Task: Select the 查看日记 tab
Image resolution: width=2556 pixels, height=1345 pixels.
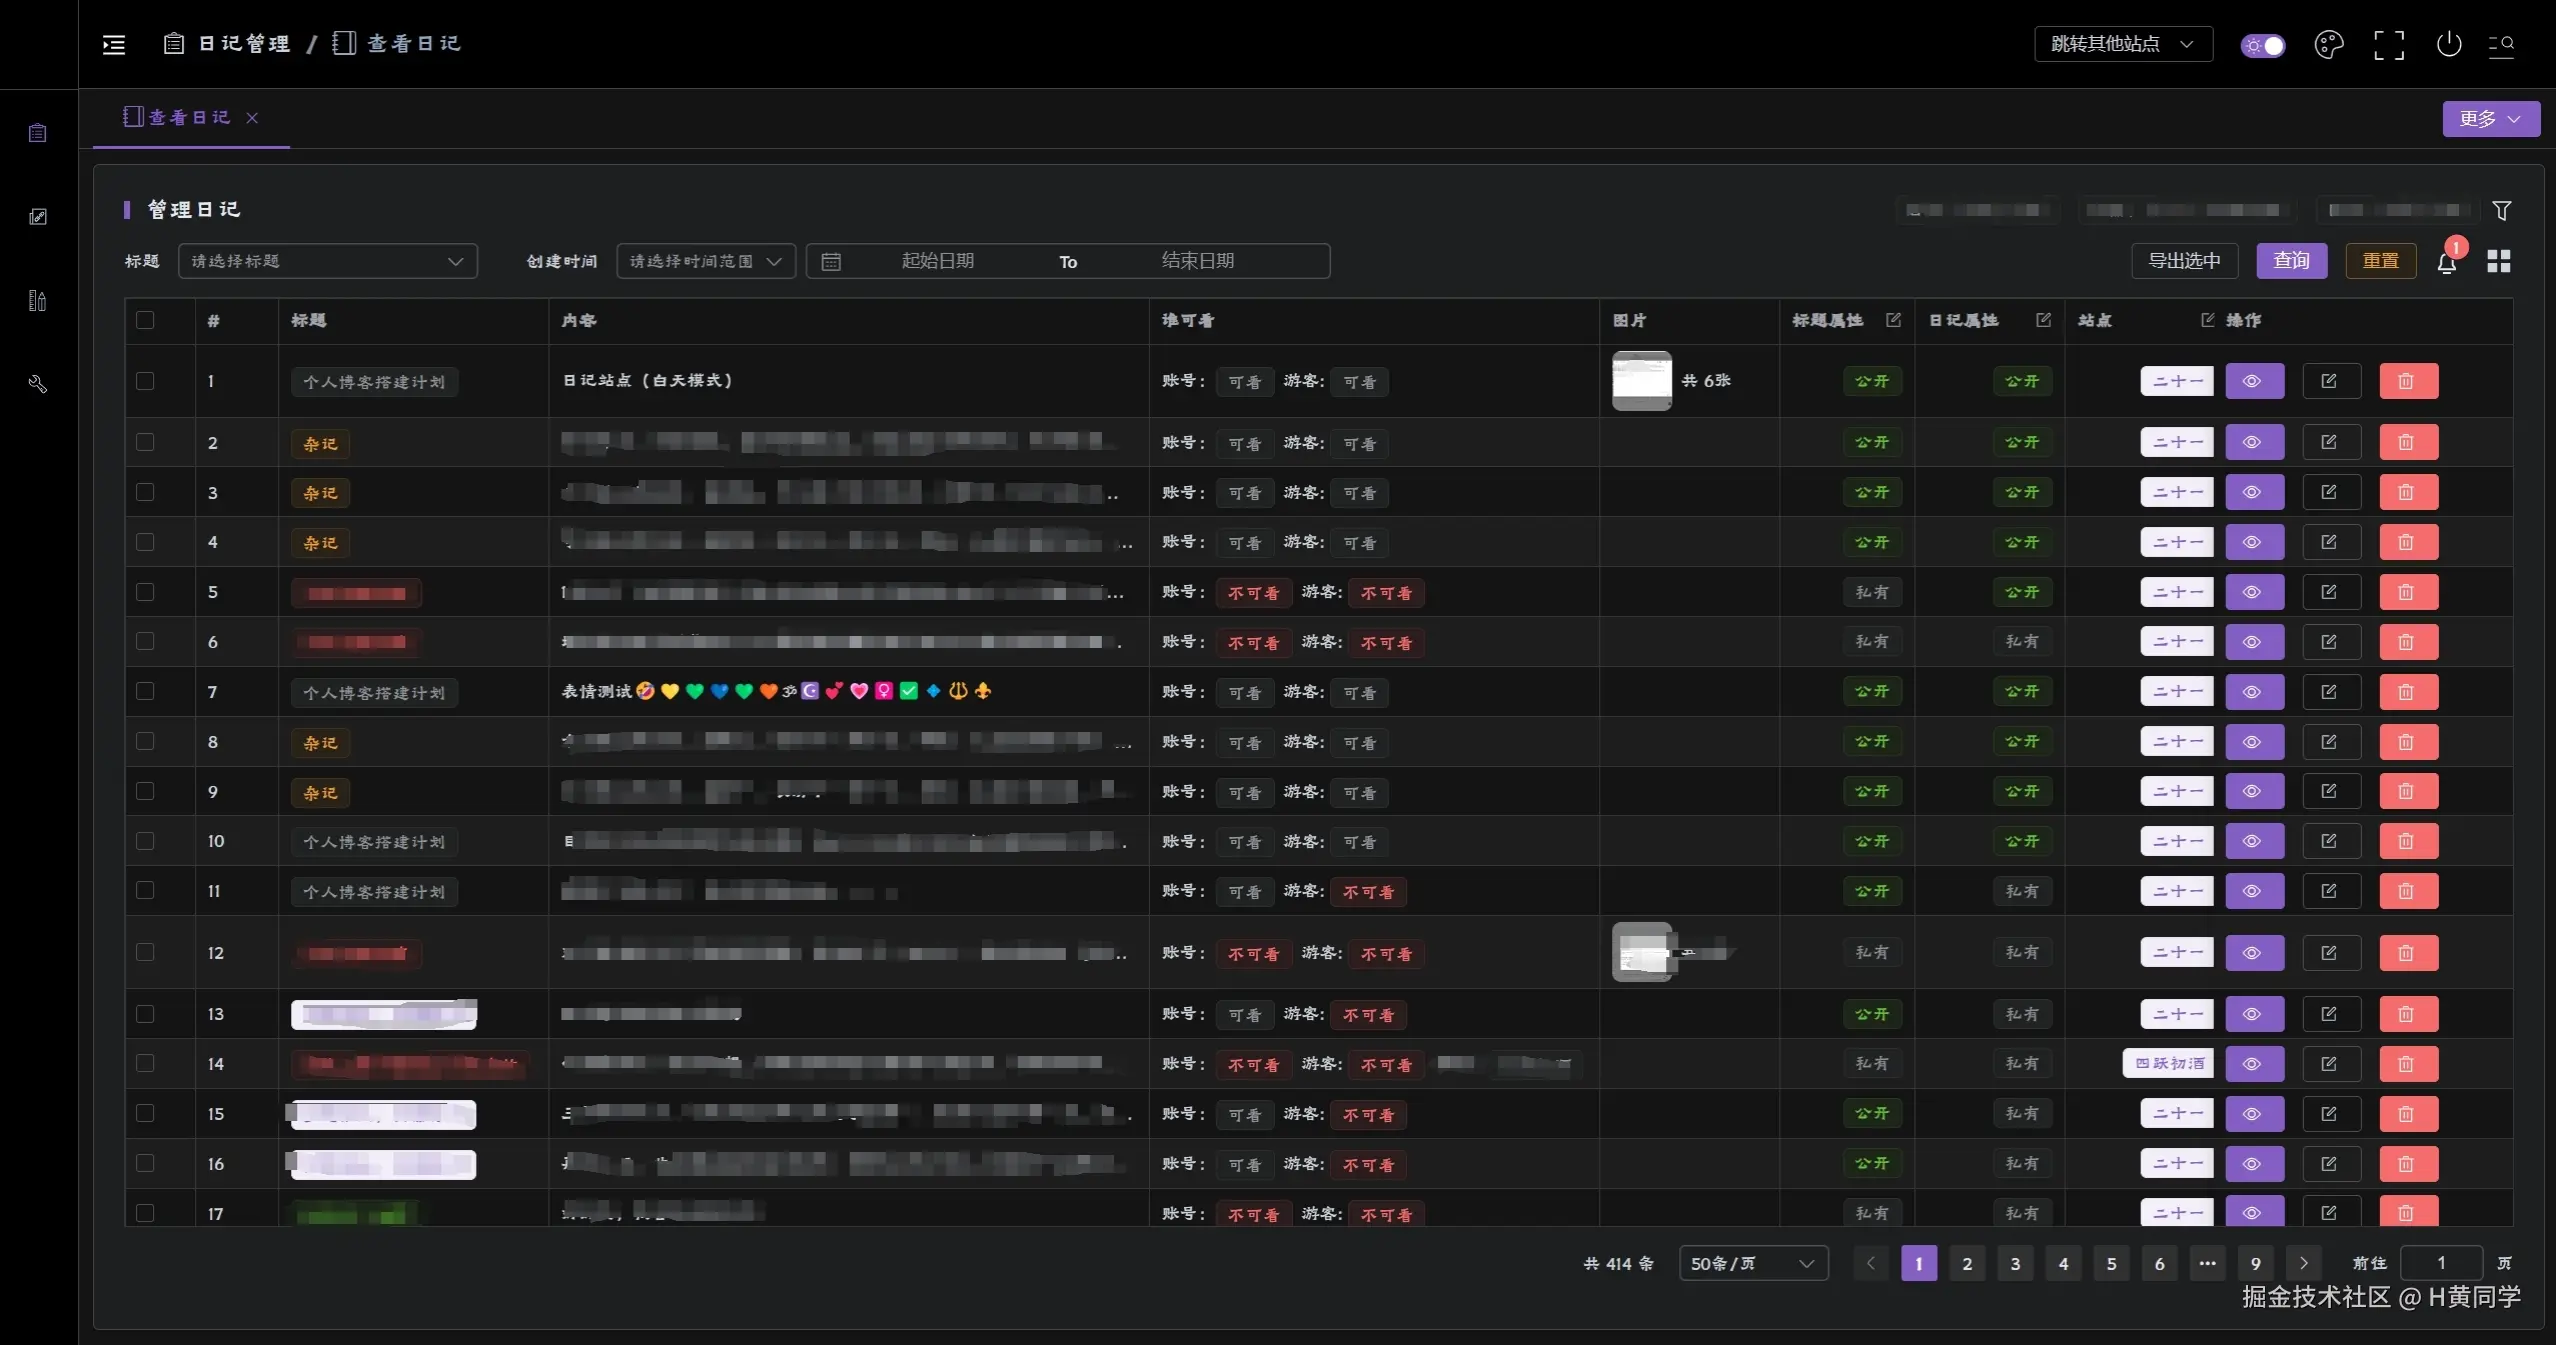Action: tap(189, 118)
